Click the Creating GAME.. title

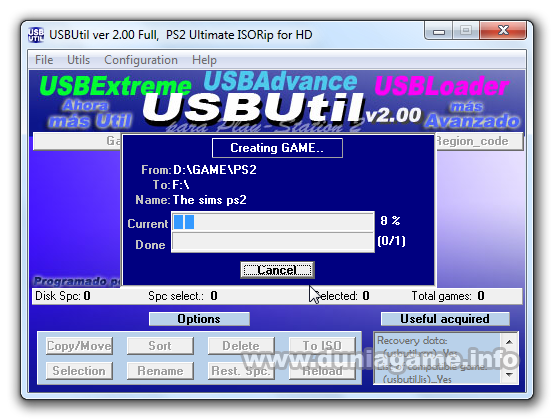(277, 148)
